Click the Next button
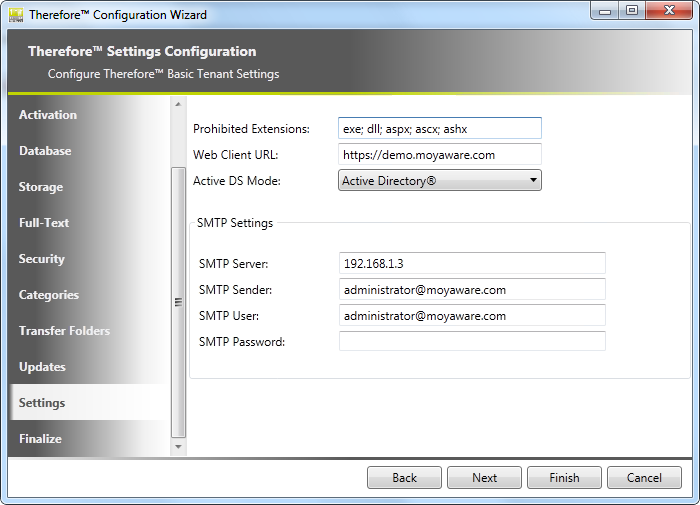The image size is (700, 505). pos(484,478)
